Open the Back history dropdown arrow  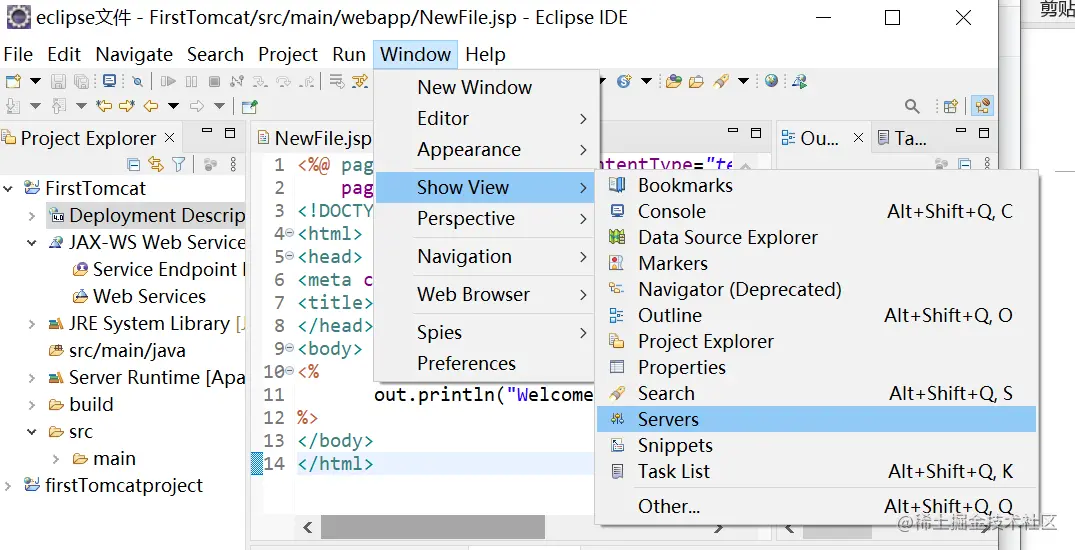pos(173,106)
